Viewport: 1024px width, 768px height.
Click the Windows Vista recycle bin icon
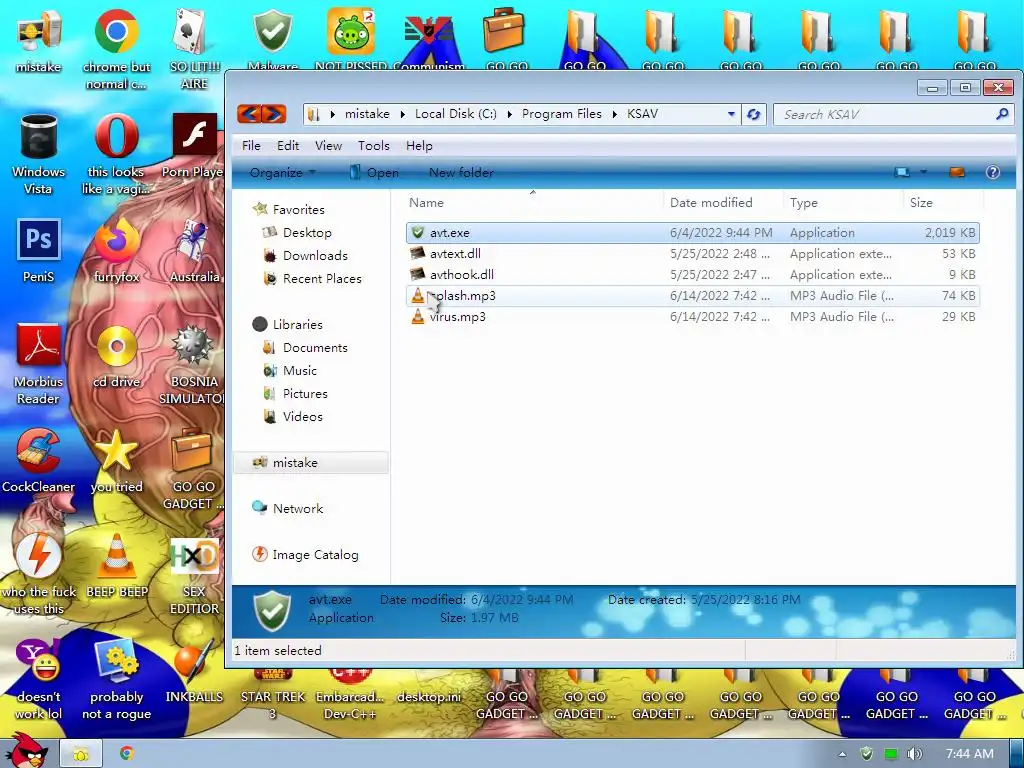(x=38, y=155)
